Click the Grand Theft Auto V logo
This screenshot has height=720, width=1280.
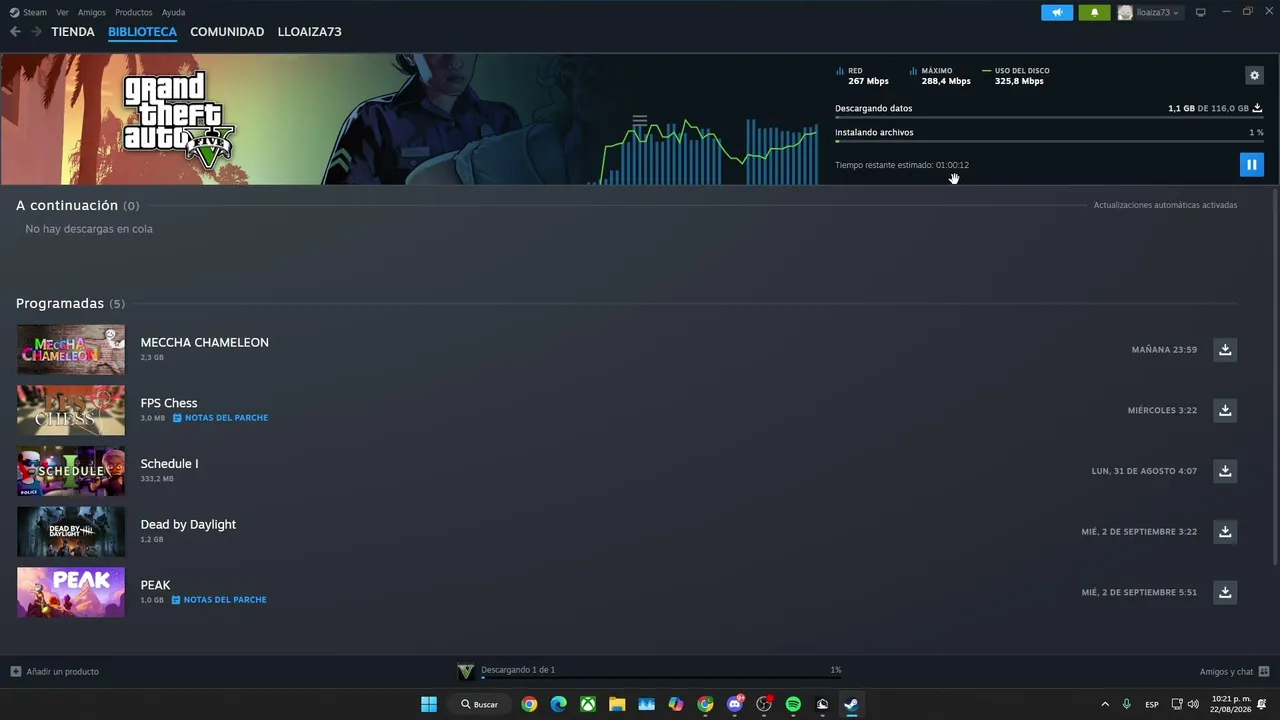click(178, 118)
